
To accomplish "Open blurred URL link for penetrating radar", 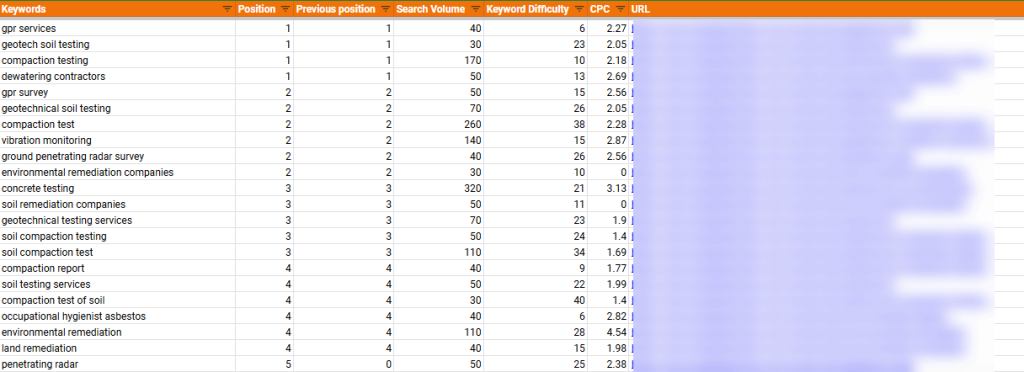I will [x=771, y=364].
